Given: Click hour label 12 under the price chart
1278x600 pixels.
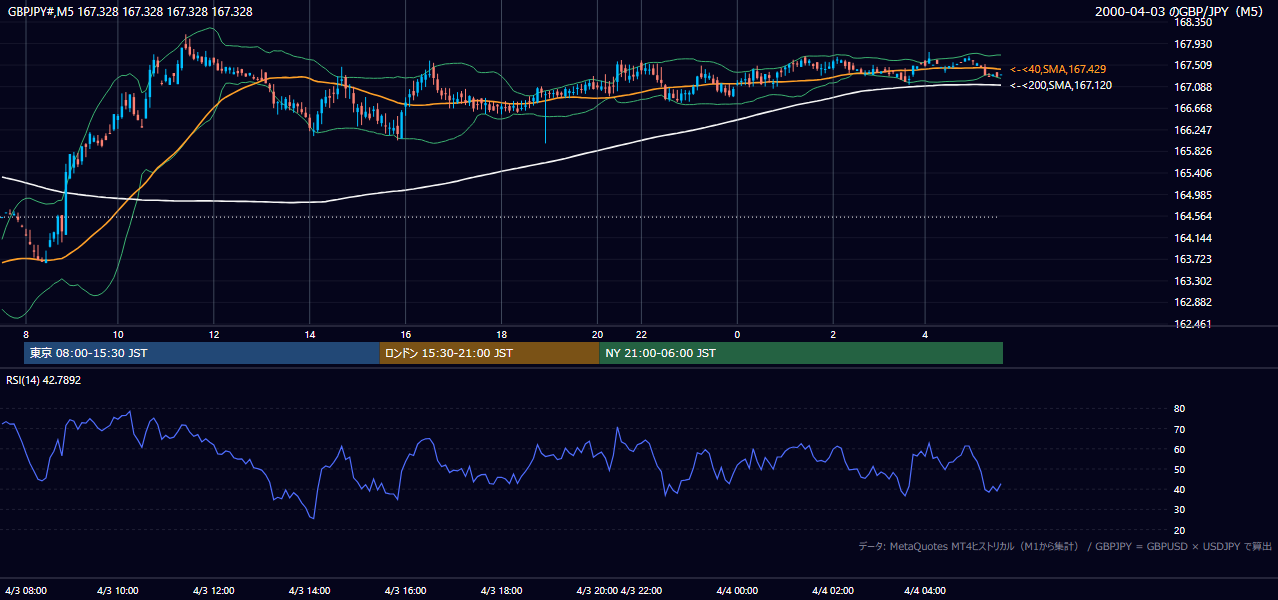Looking at the screenshot, I should pos(214,334).
